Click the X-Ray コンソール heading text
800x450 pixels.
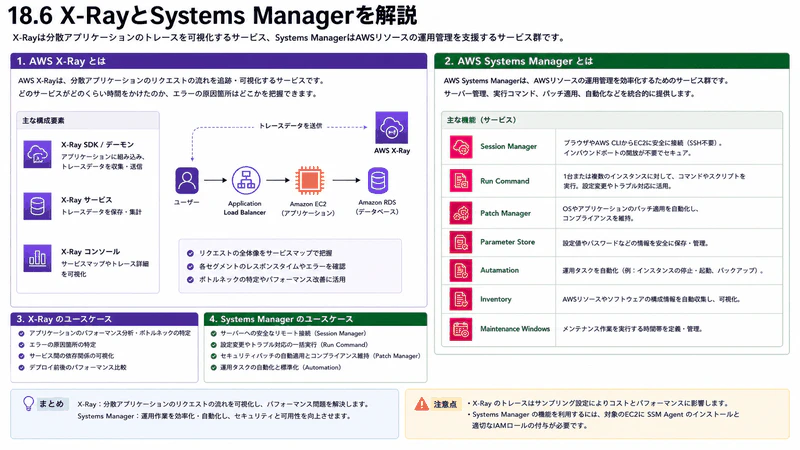pyautogui.click(x=91, y=252)
